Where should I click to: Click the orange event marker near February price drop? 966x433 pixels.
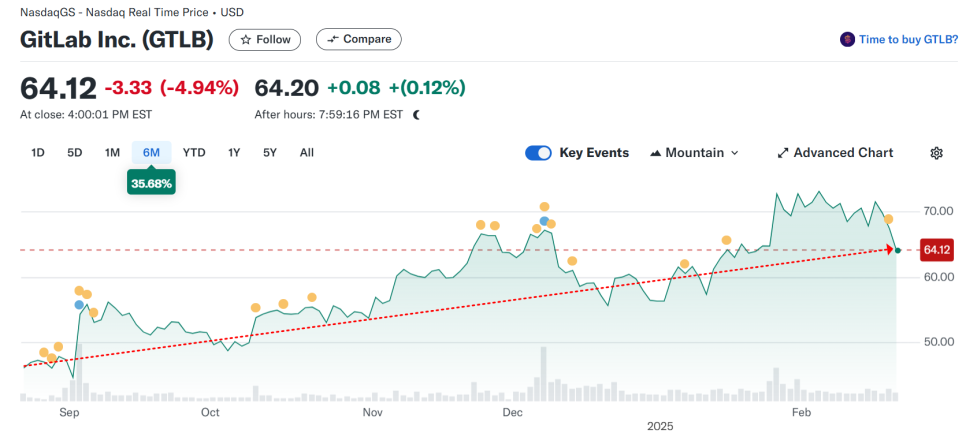tap(888, 219)
